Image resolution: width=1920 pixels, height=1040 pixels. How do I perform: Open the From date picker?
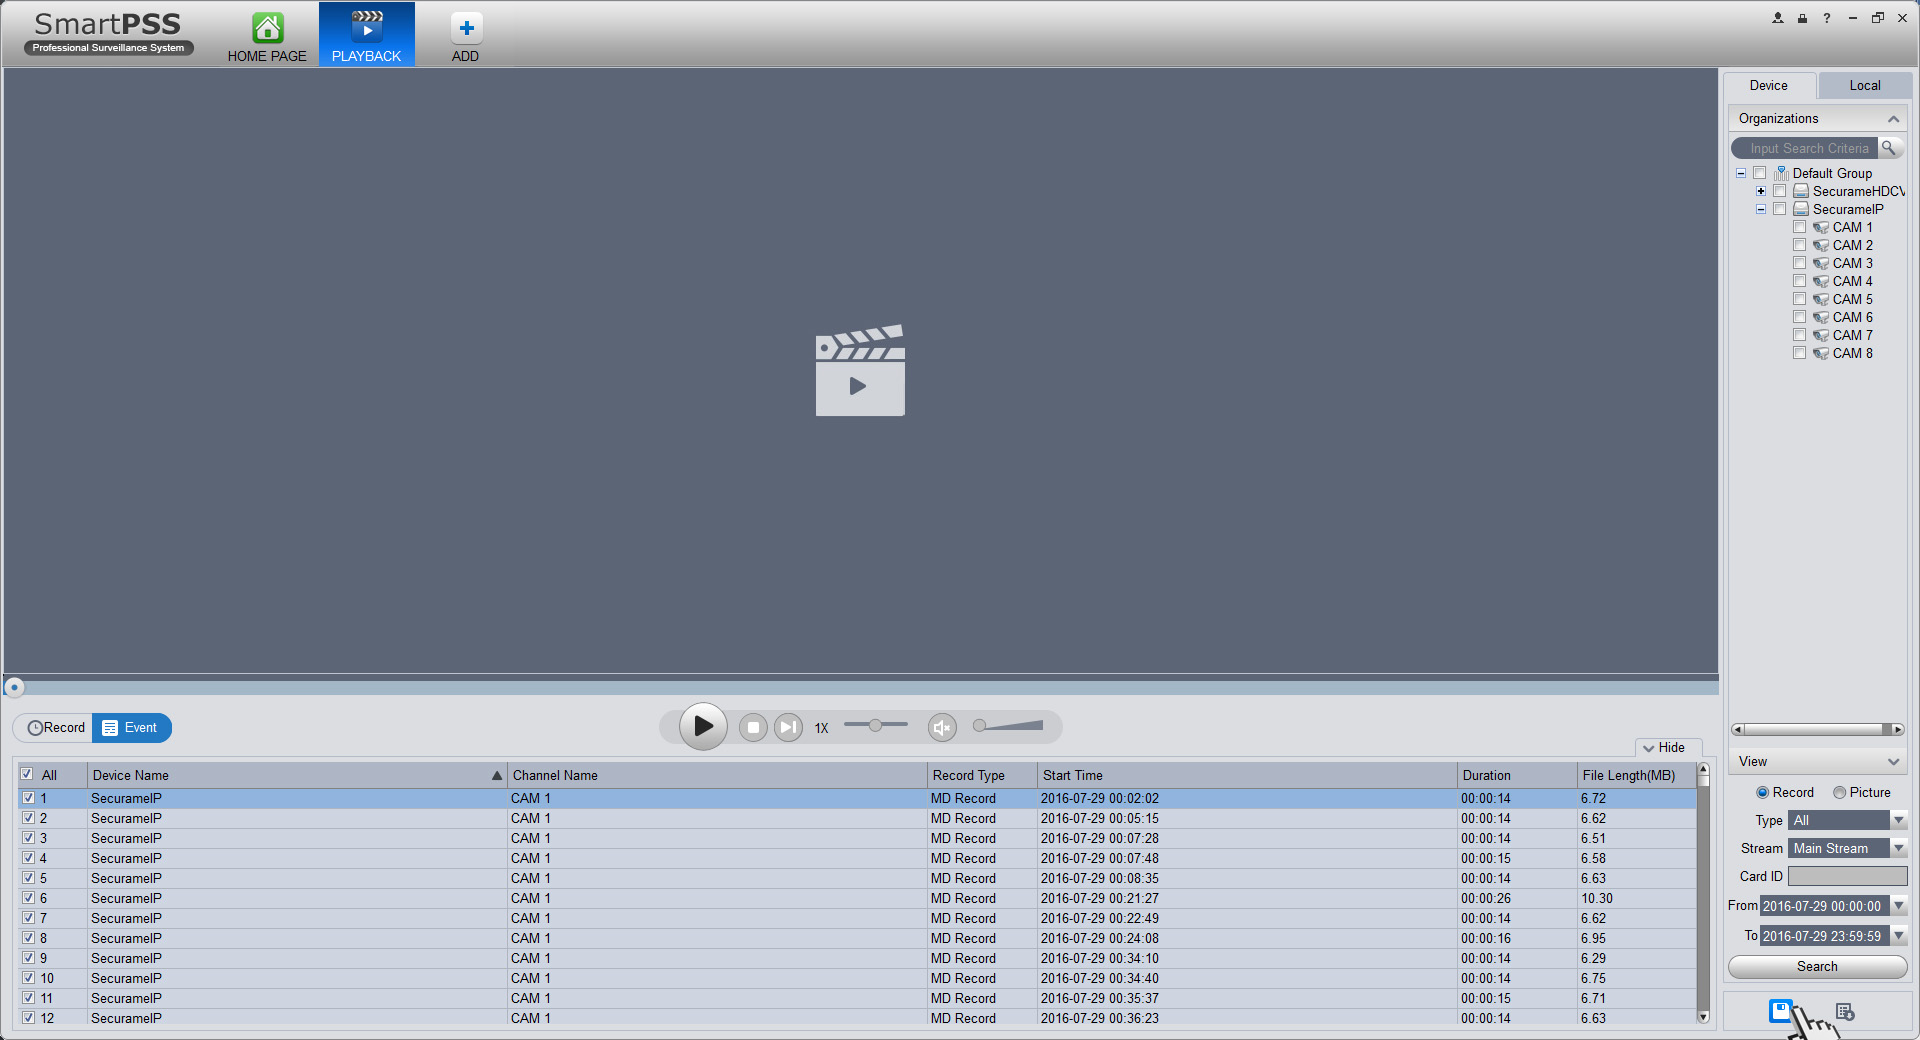click(x=1898, y=906)
